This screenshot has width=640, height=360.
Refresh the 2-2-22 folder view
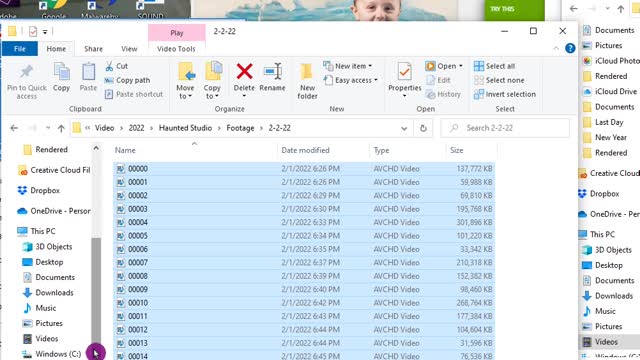[423, 128]
